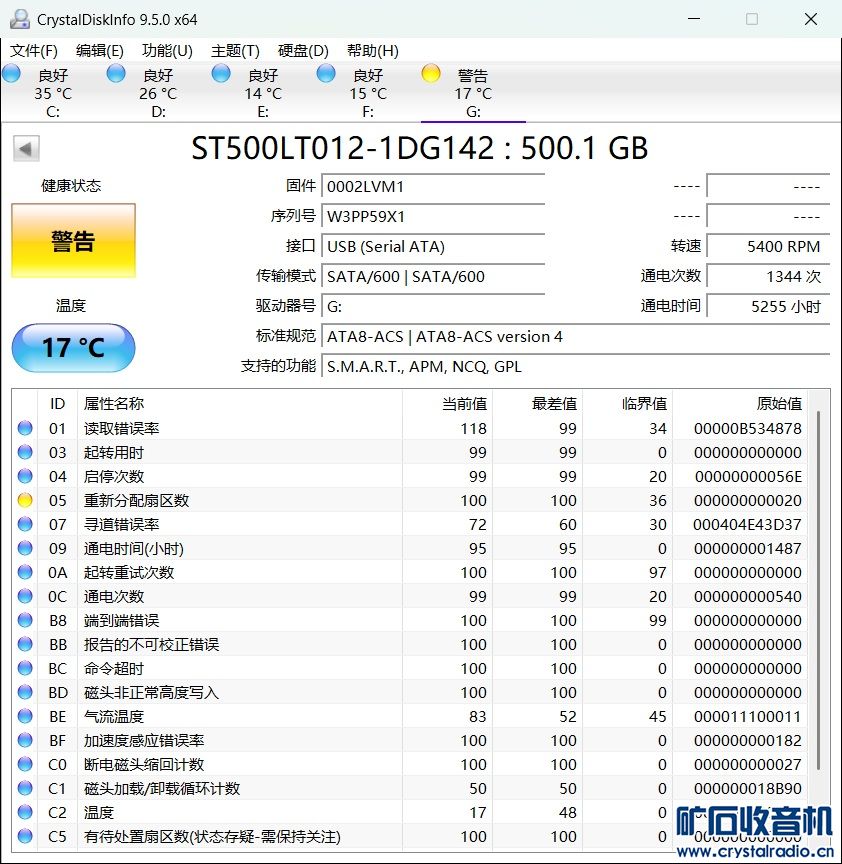Click status orb for attribute BB 报告的不可校正错误
842x864 pixels.
[x=25, y=644]
